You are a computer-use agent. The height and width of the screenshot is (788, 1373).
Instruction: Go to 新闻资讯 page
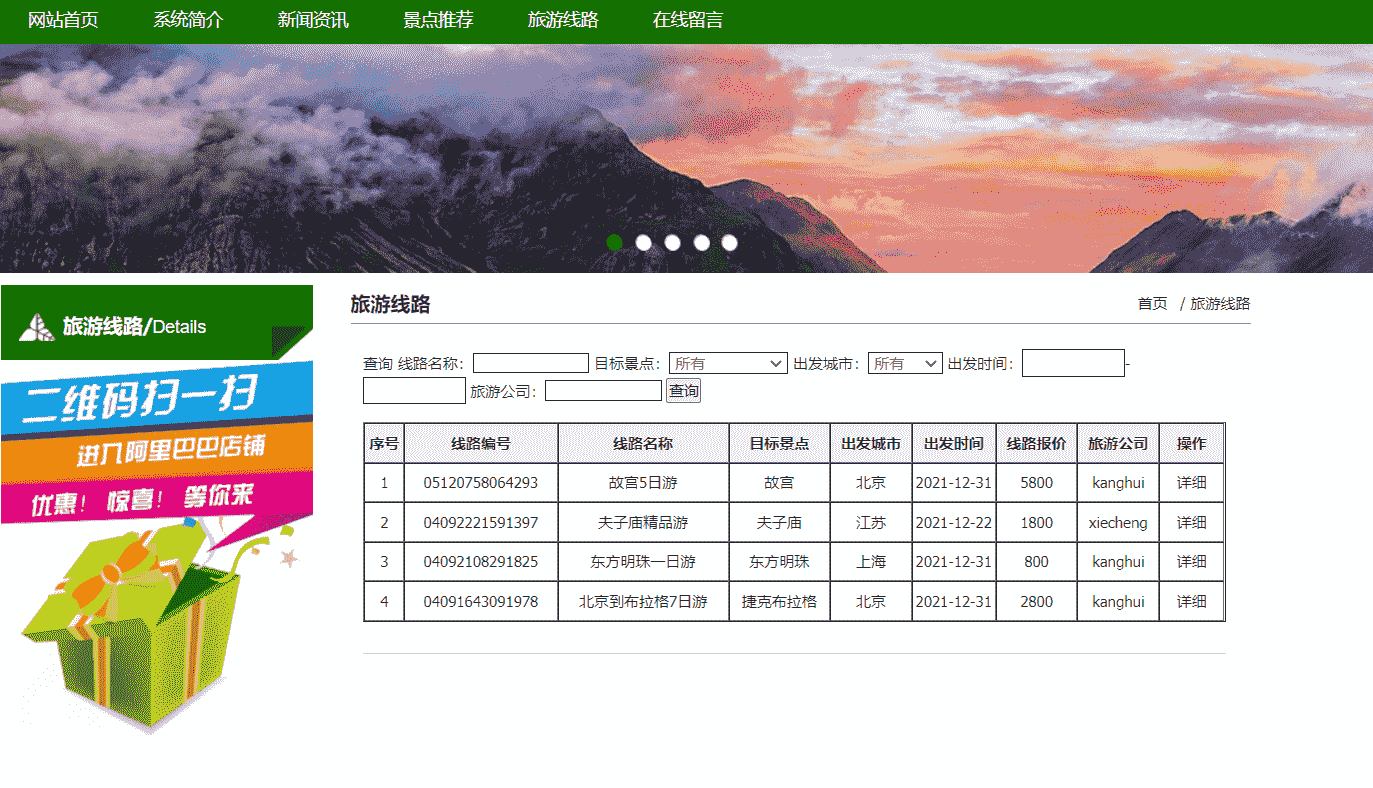tap(313, 20)
